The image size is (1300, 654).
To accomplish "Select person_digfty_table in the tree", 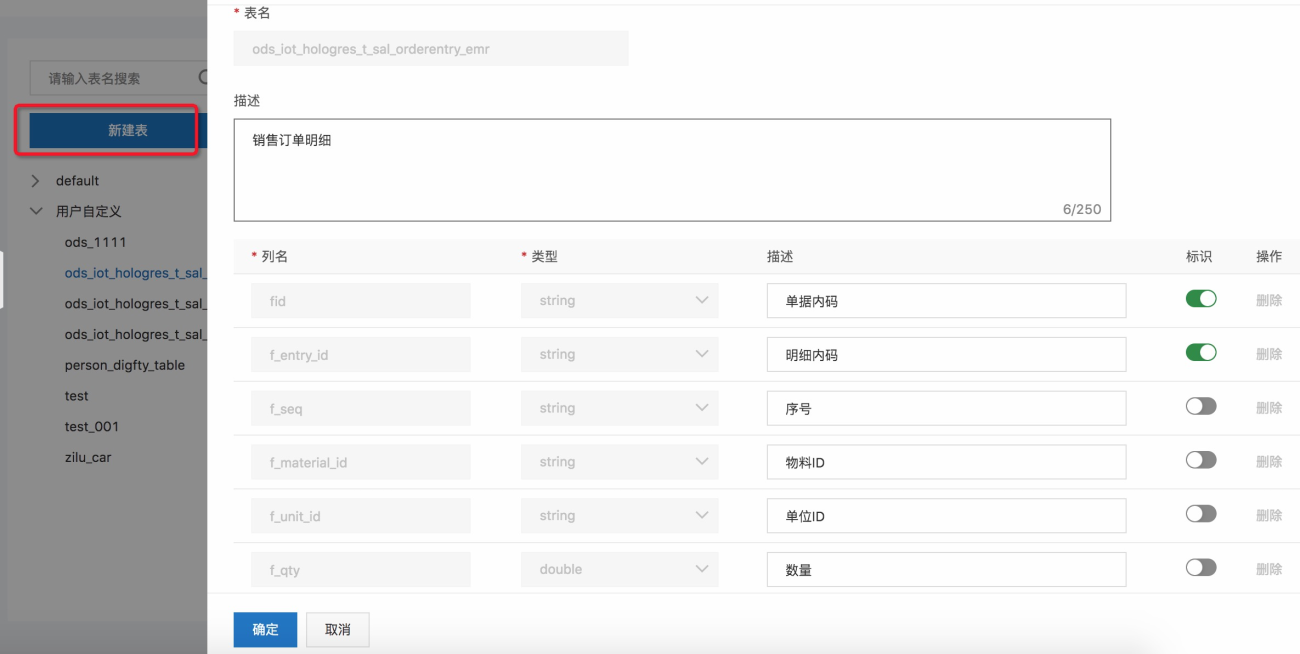I will [x=125, y=365].
